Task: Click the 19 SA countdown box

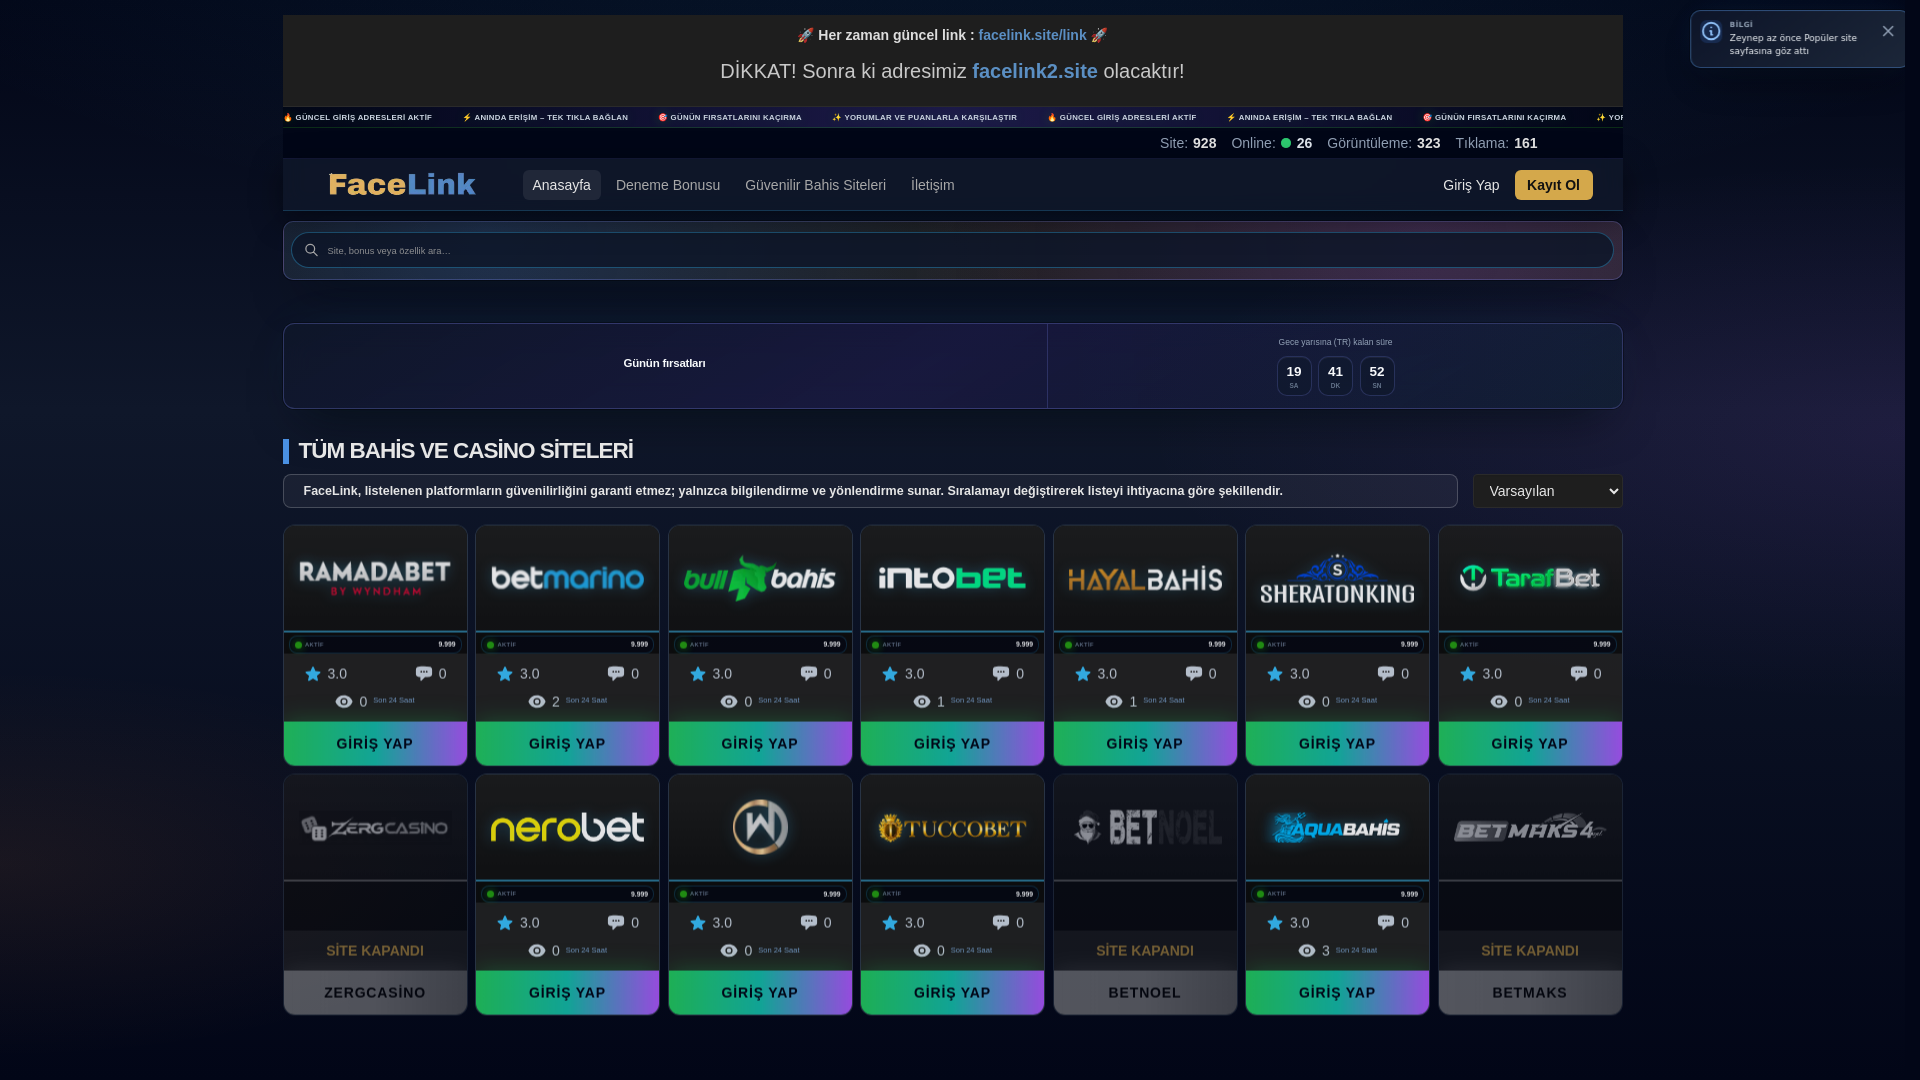Action: click(x=1294, y=376)
